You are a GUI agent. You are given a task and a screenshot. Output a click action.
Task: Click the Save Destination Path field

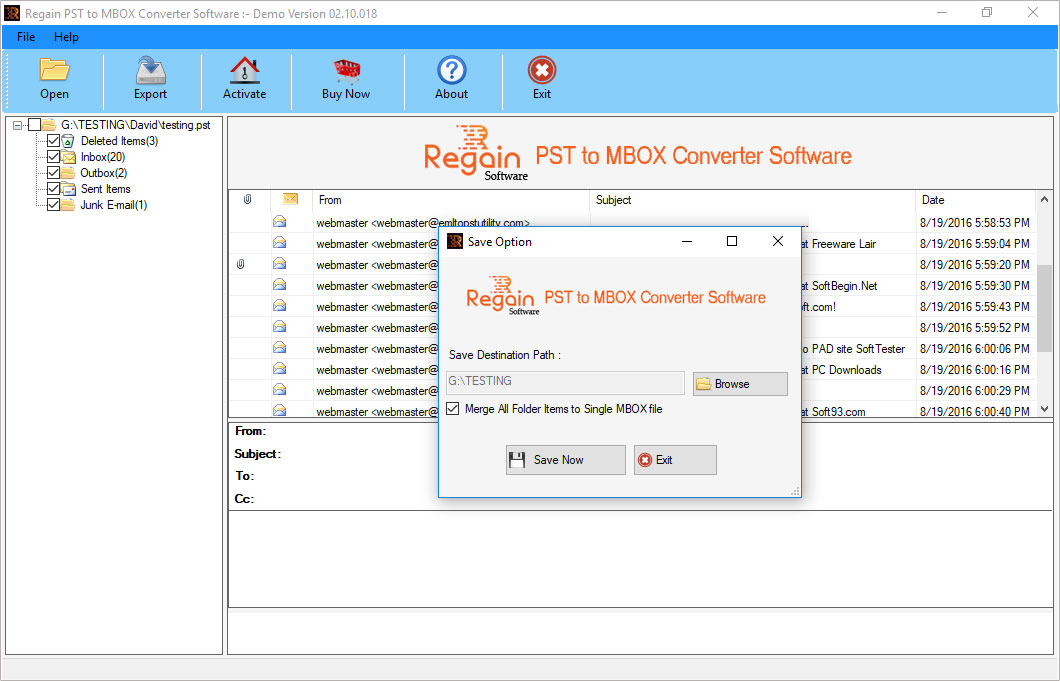click(x=565, y=381)
